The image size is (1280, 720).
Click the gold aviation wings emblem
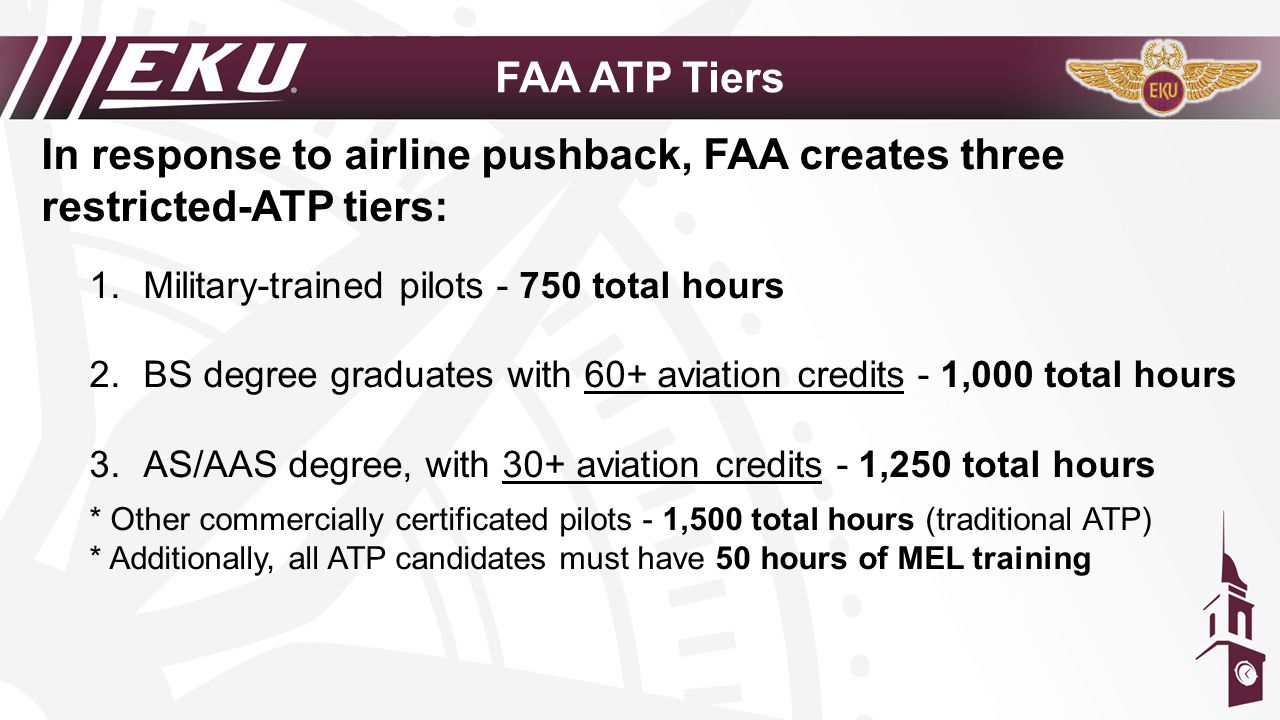click(x=1159, y=78)
